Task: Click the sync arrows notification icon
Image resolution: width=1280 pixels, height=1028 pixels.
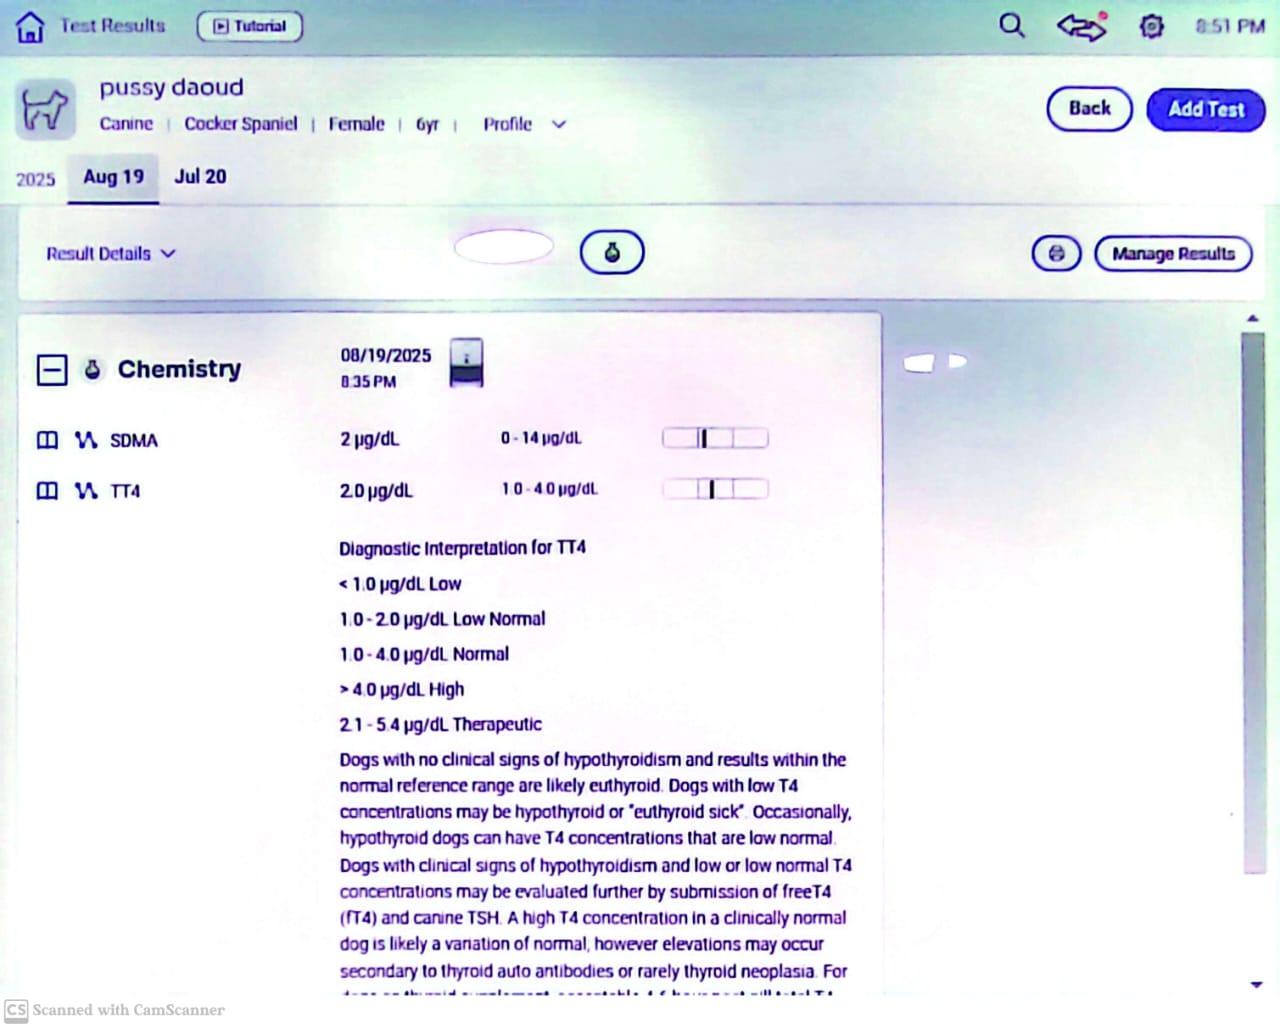Action: point(1081,26)
